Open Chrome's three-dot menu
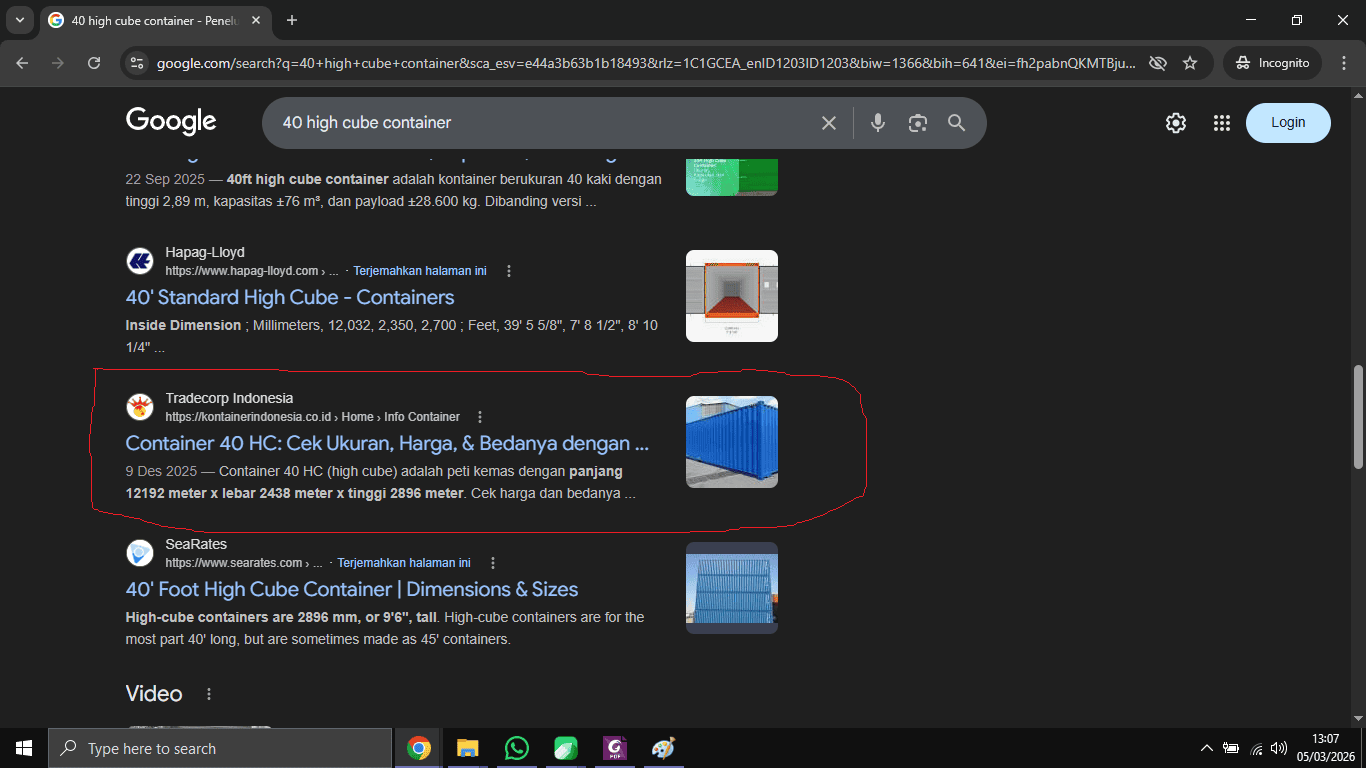 tap(1343, 63)
